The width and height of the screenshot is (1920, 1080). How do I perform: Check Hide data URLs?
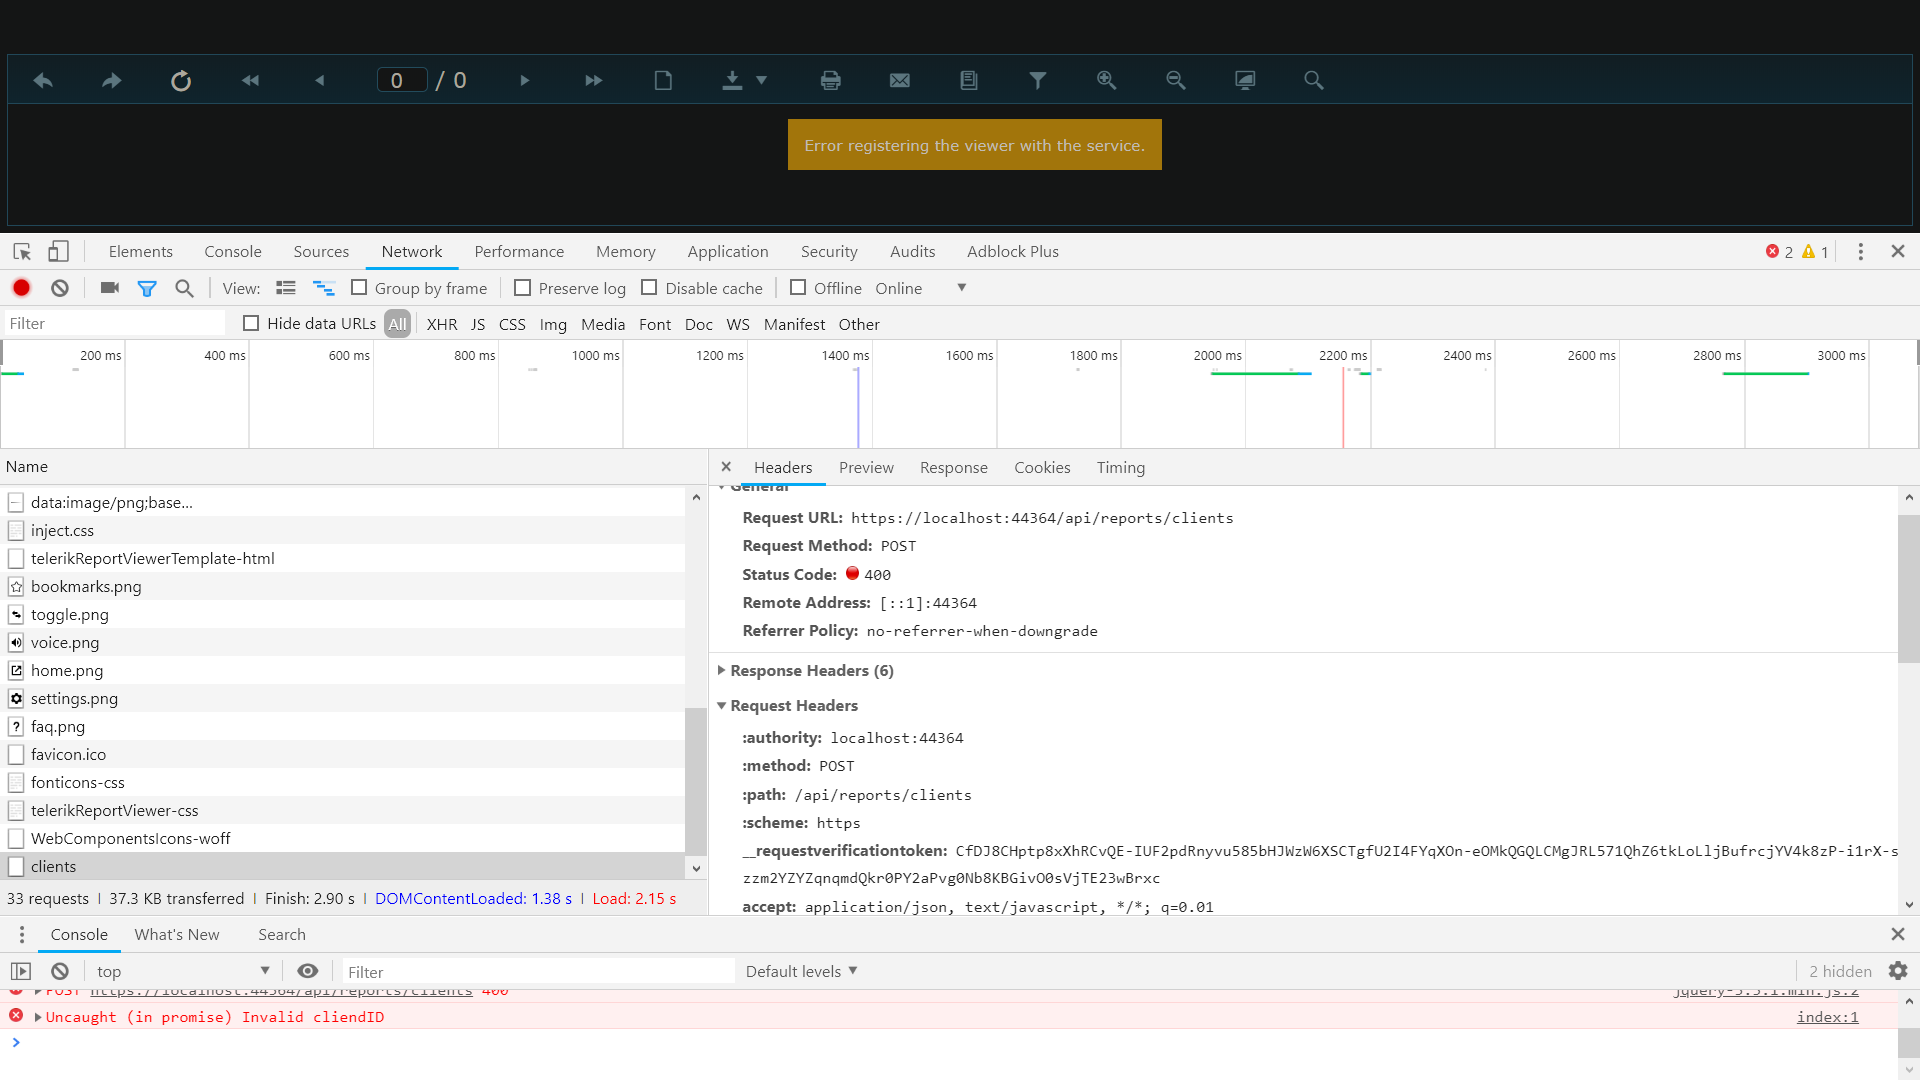pos(251,323)
